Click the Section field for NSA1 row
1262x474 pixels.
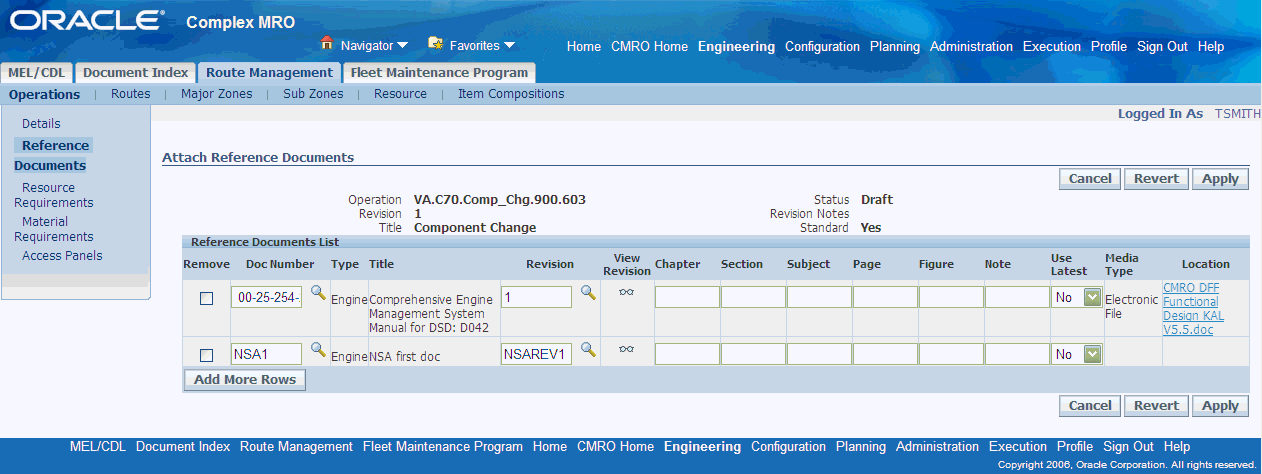(x=753, y=354)
